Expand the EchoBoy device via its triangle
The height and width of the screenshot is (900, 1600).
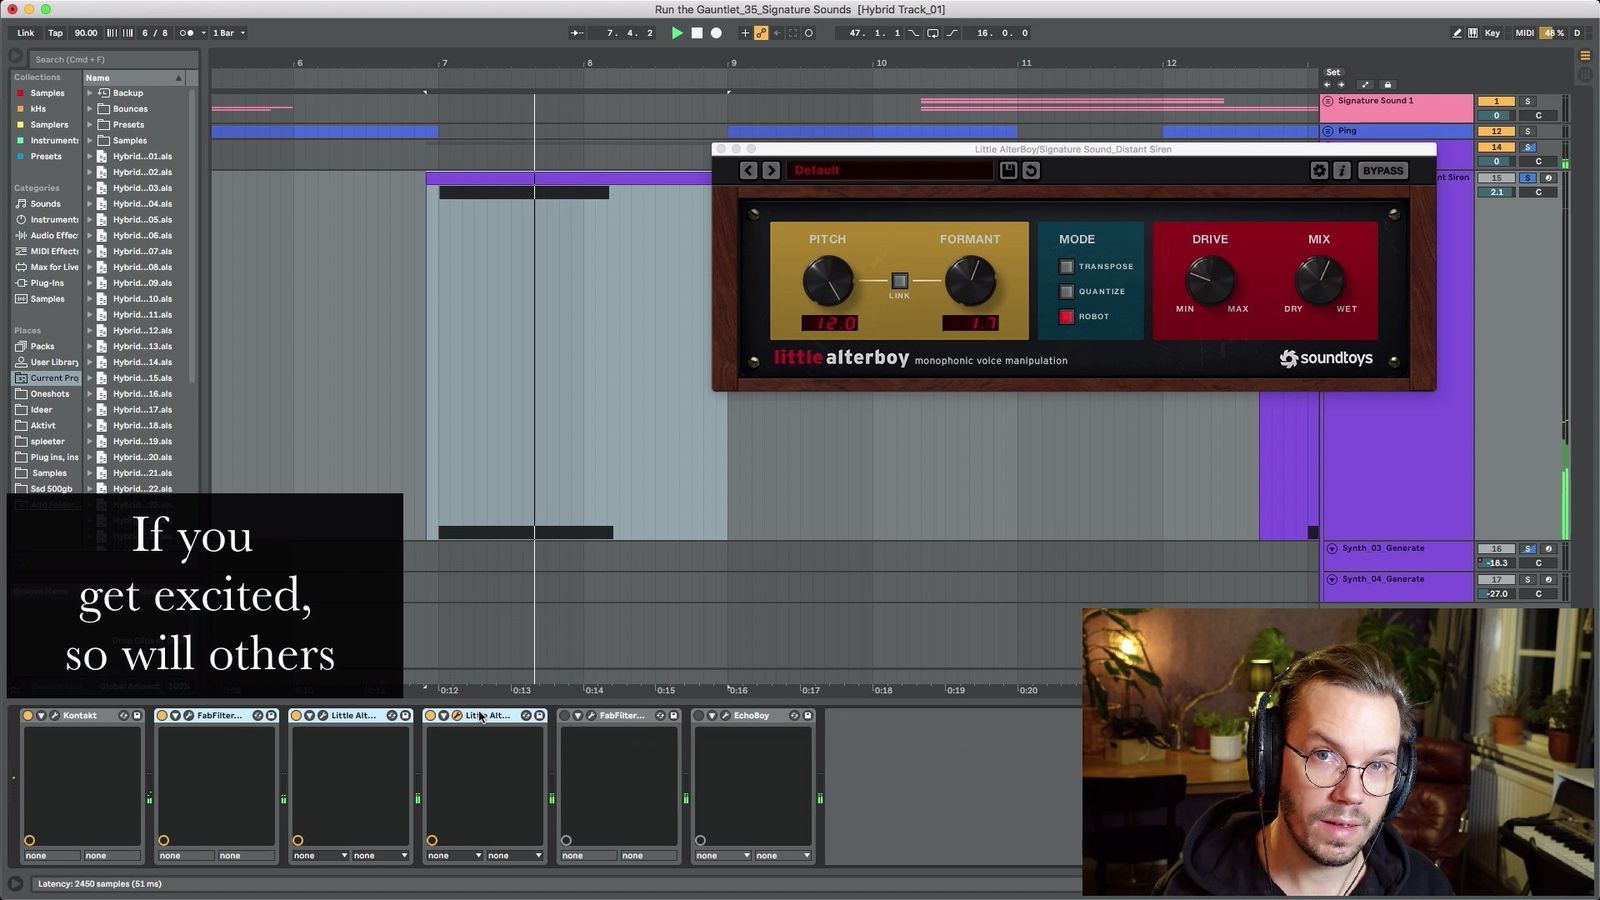coord(712,715)
